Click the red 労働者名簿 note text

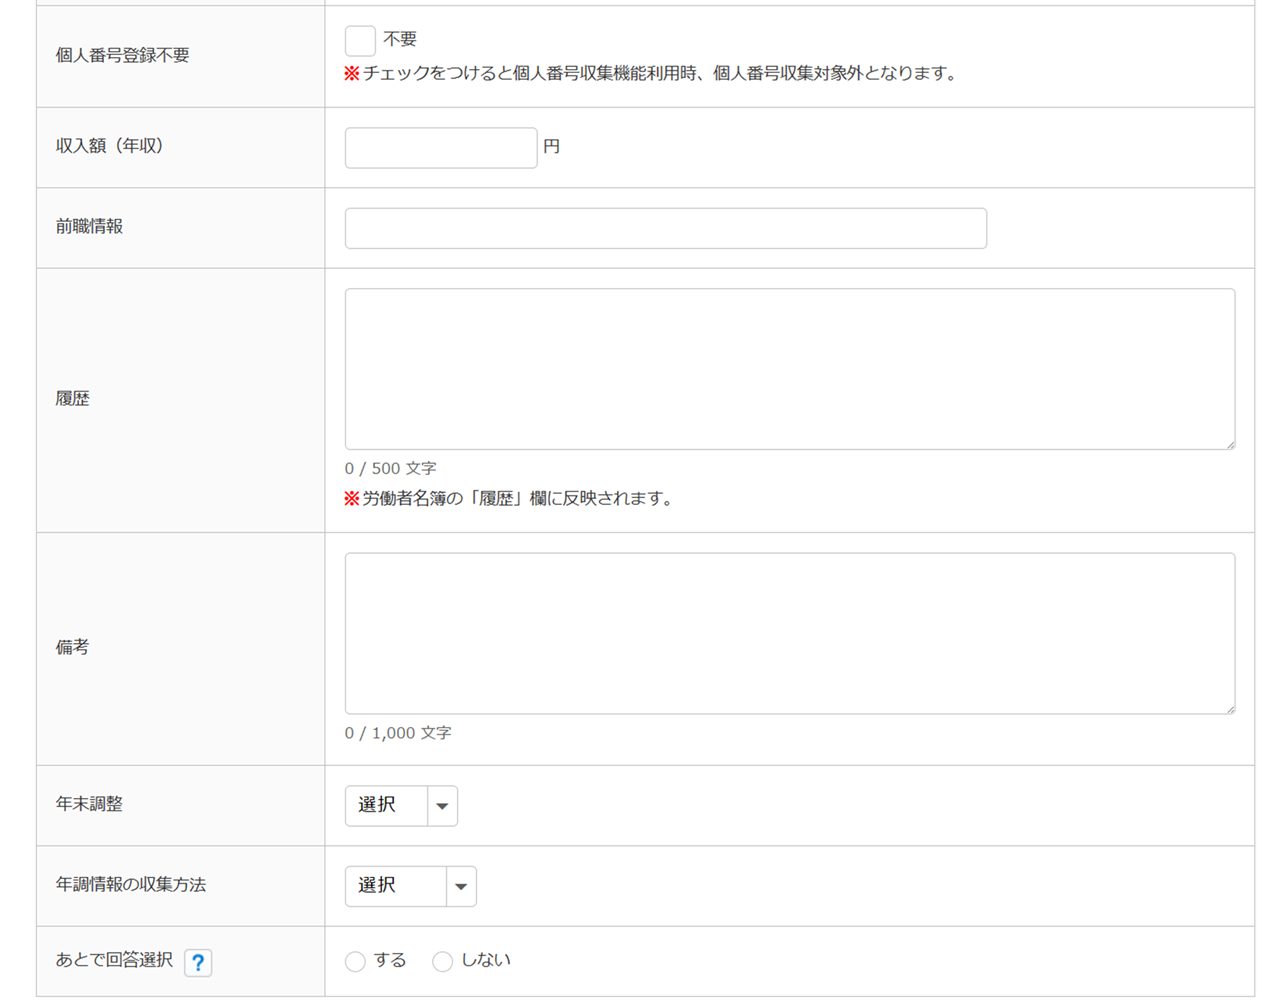click(516, 498)
